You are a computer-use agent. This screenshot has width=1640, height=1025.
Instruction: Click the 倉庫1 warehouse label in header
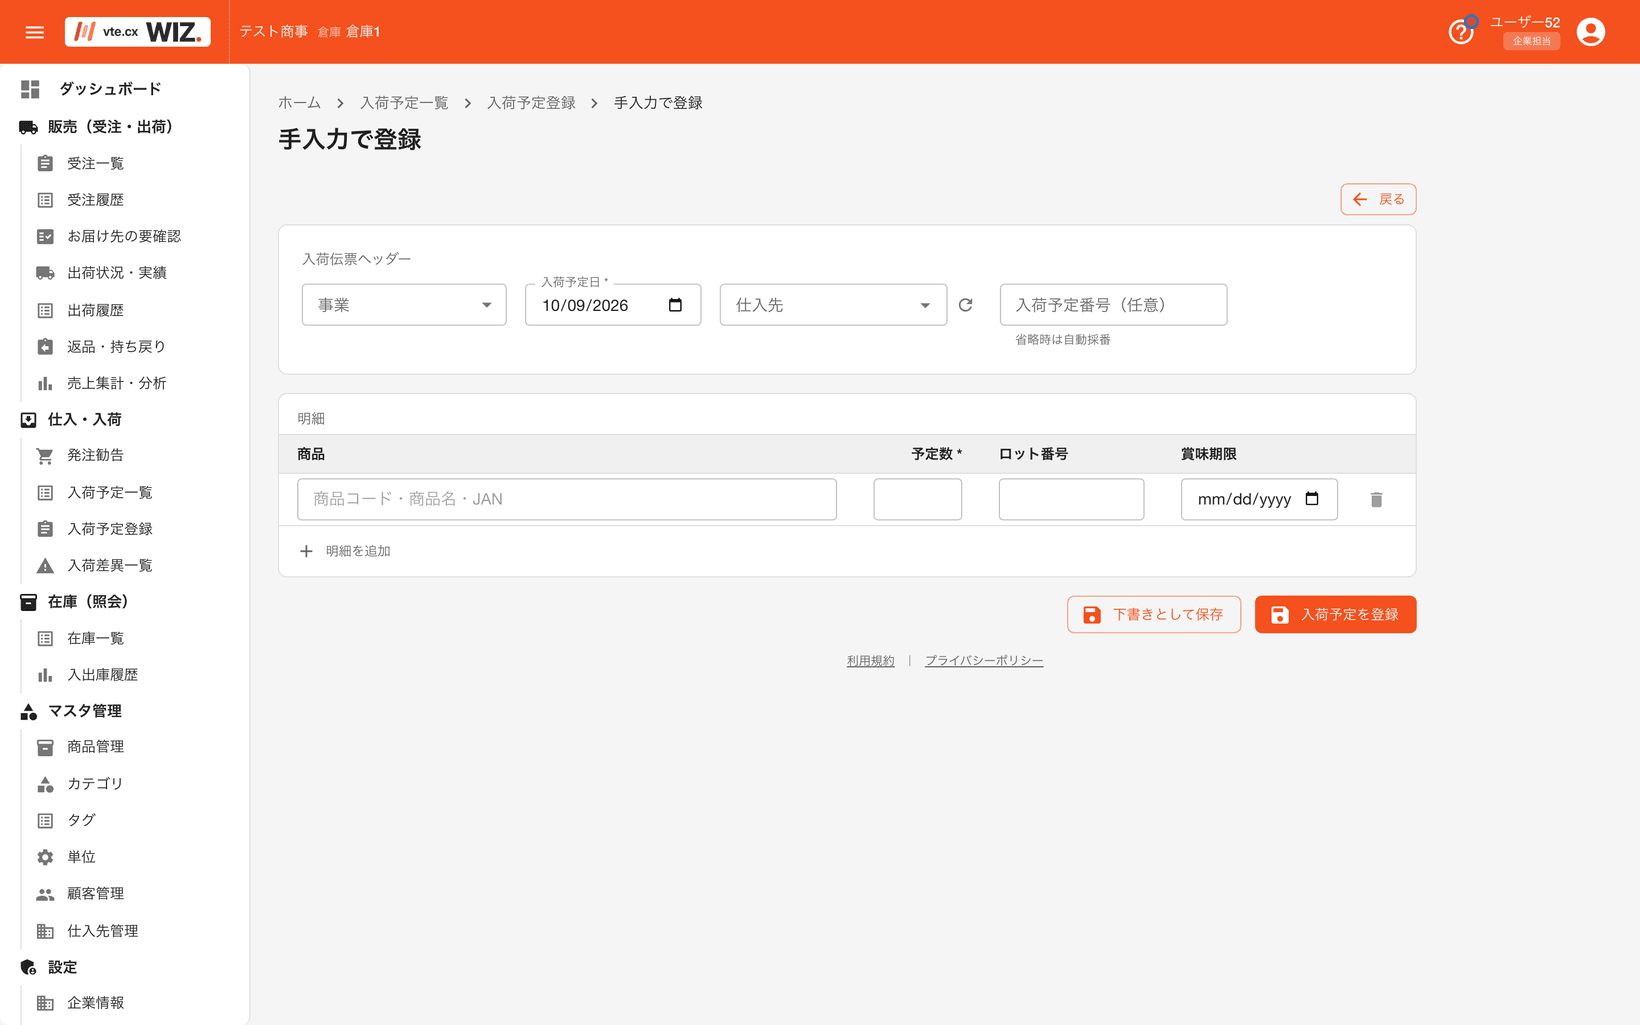coord(363,32)
